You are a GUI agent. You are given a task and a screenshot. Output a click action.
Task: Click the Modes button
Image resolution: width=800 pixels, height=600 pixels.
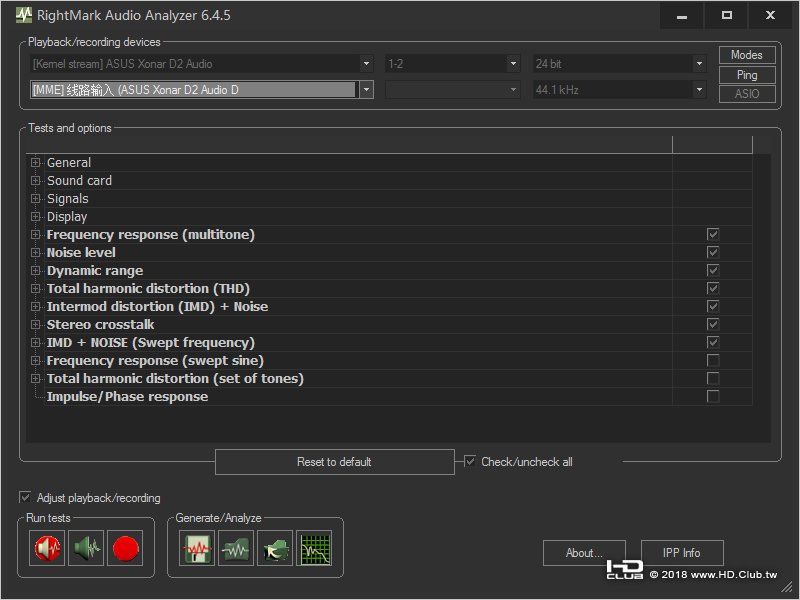(x=747, y=55)
